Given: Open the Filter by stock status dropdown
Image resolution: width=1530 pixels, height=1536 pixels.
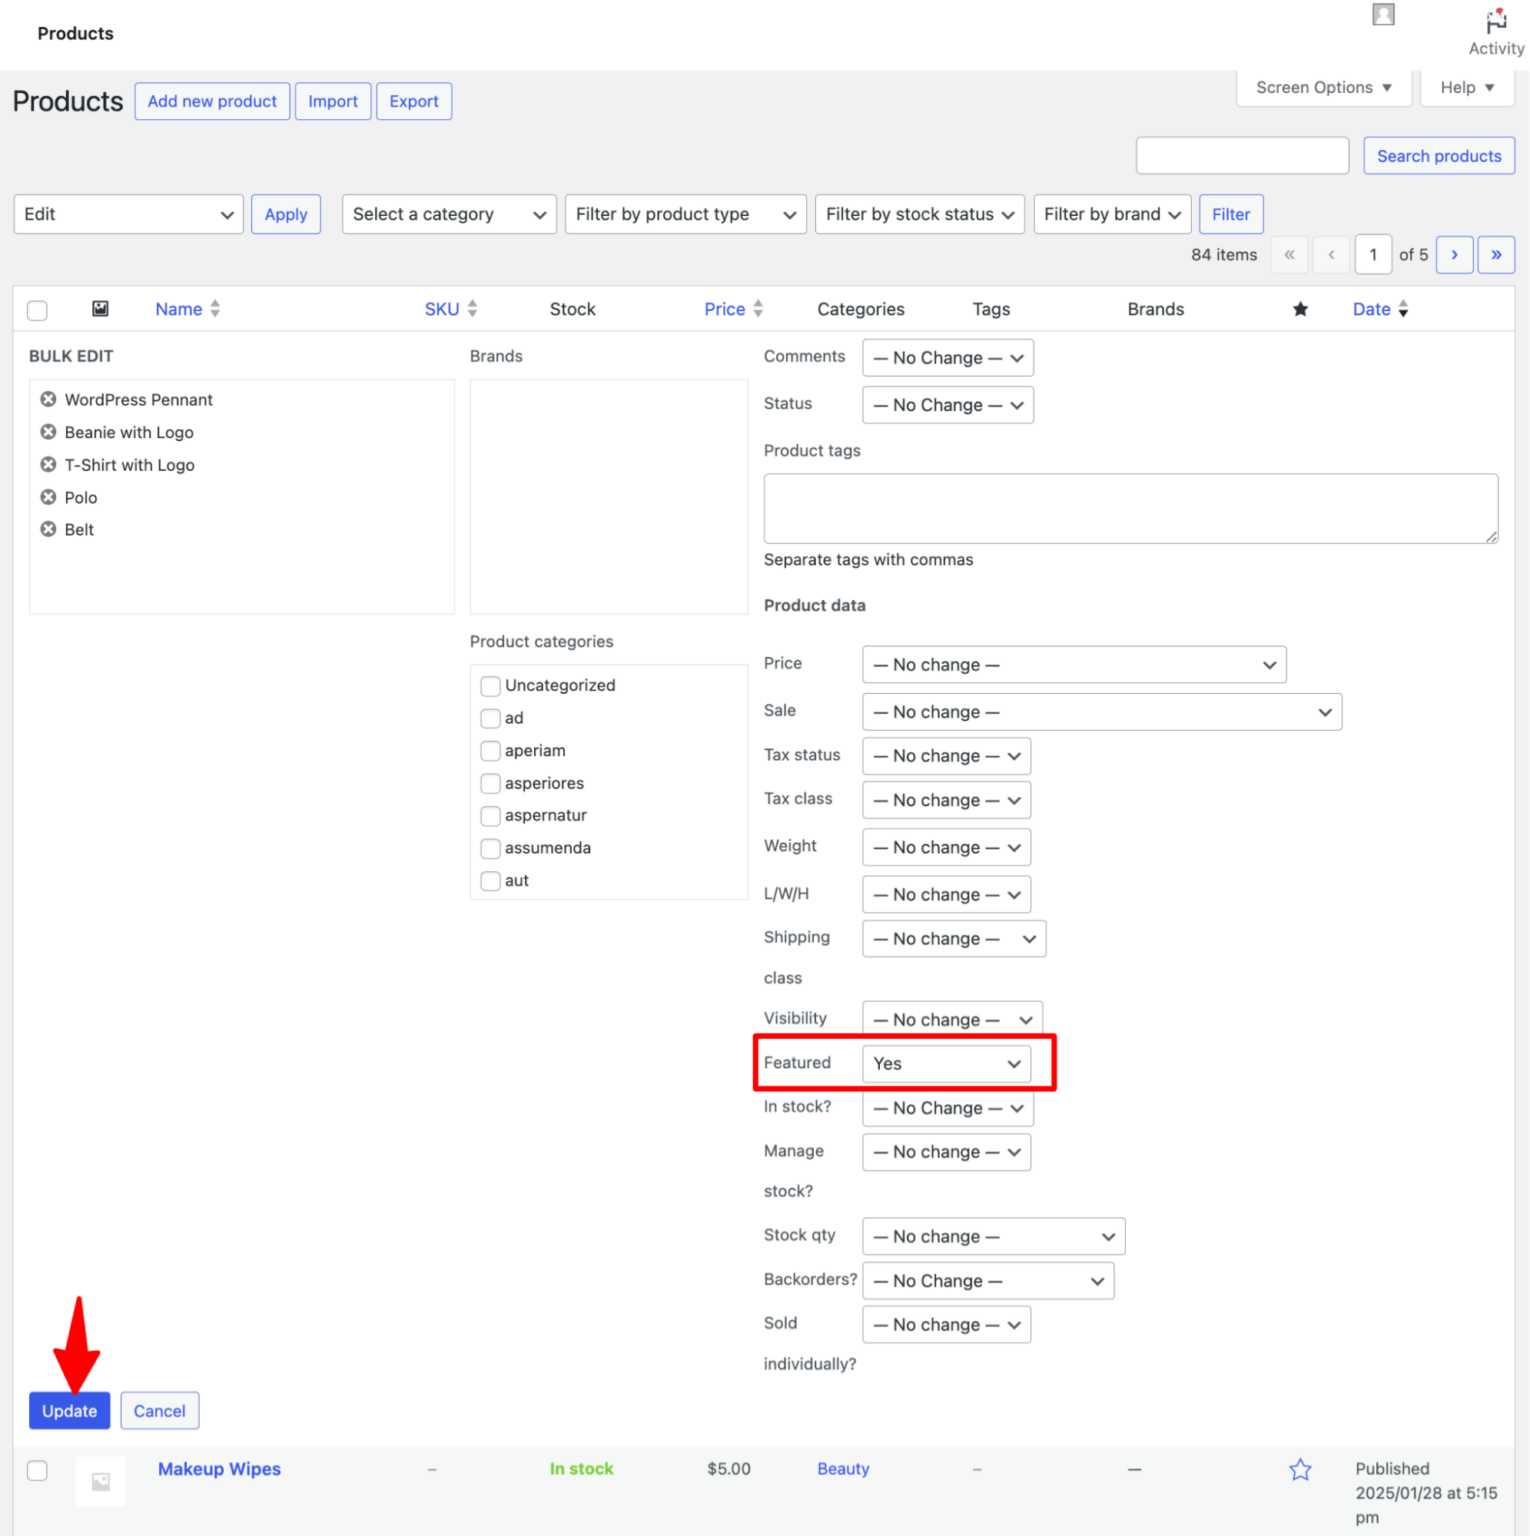Looking at the screenshot, I should tap(919, 214).
